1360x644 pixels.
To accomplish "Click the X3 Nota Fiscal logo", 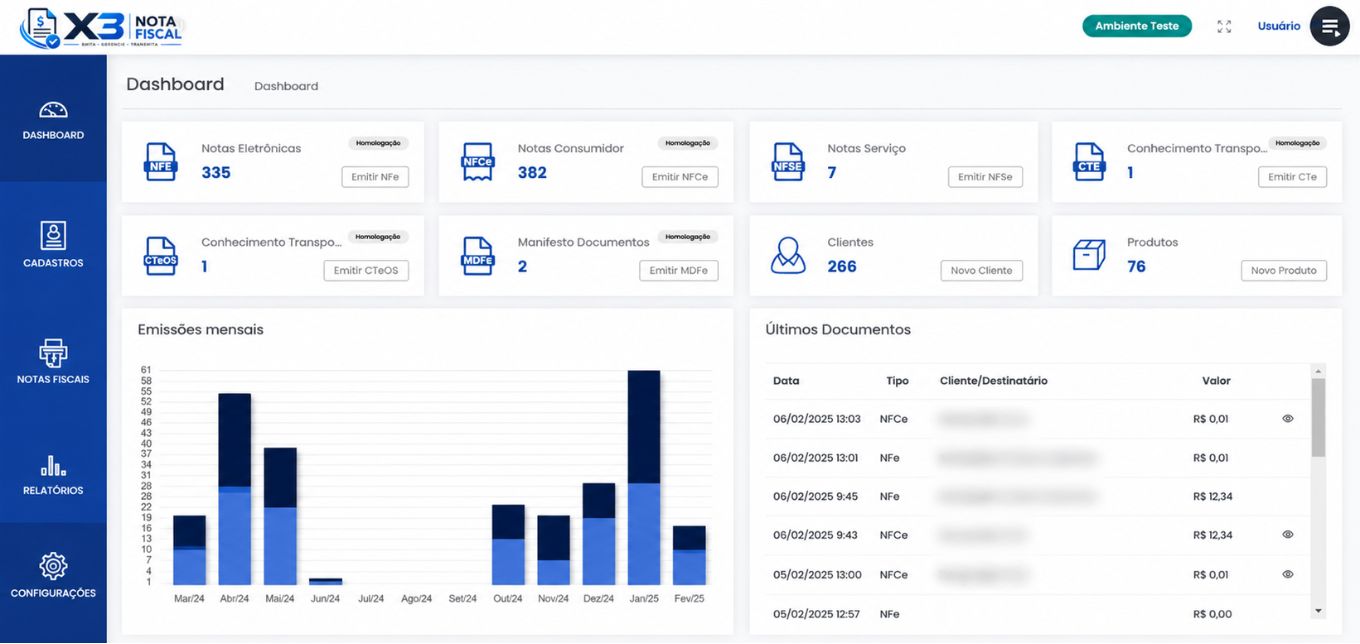I will [102, 28].
